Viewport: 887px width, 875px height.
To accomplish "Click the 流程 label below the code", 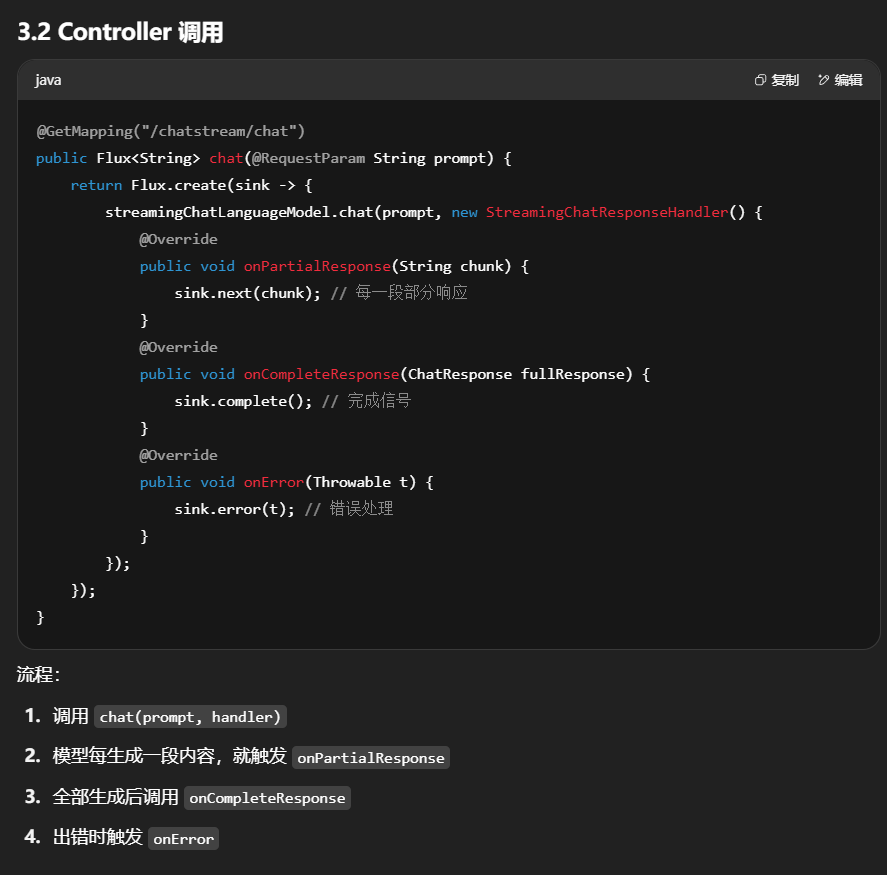I will 37,675.
